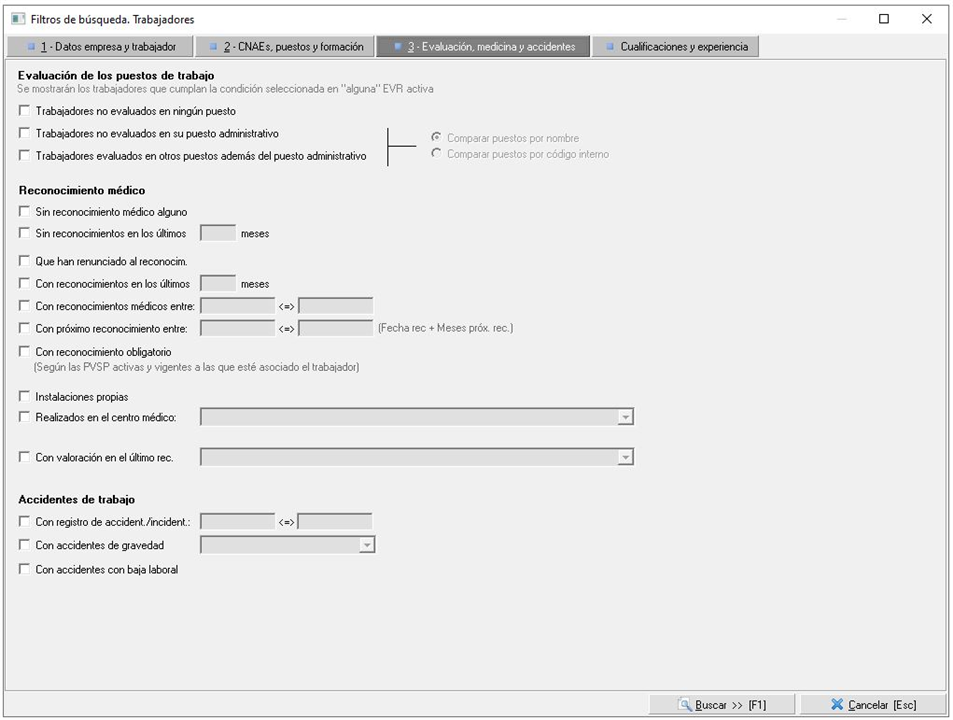
Task: Enable 'Realizados en el centro médico' checkbox
Action: pyautogui.click(x=24, y=417)
